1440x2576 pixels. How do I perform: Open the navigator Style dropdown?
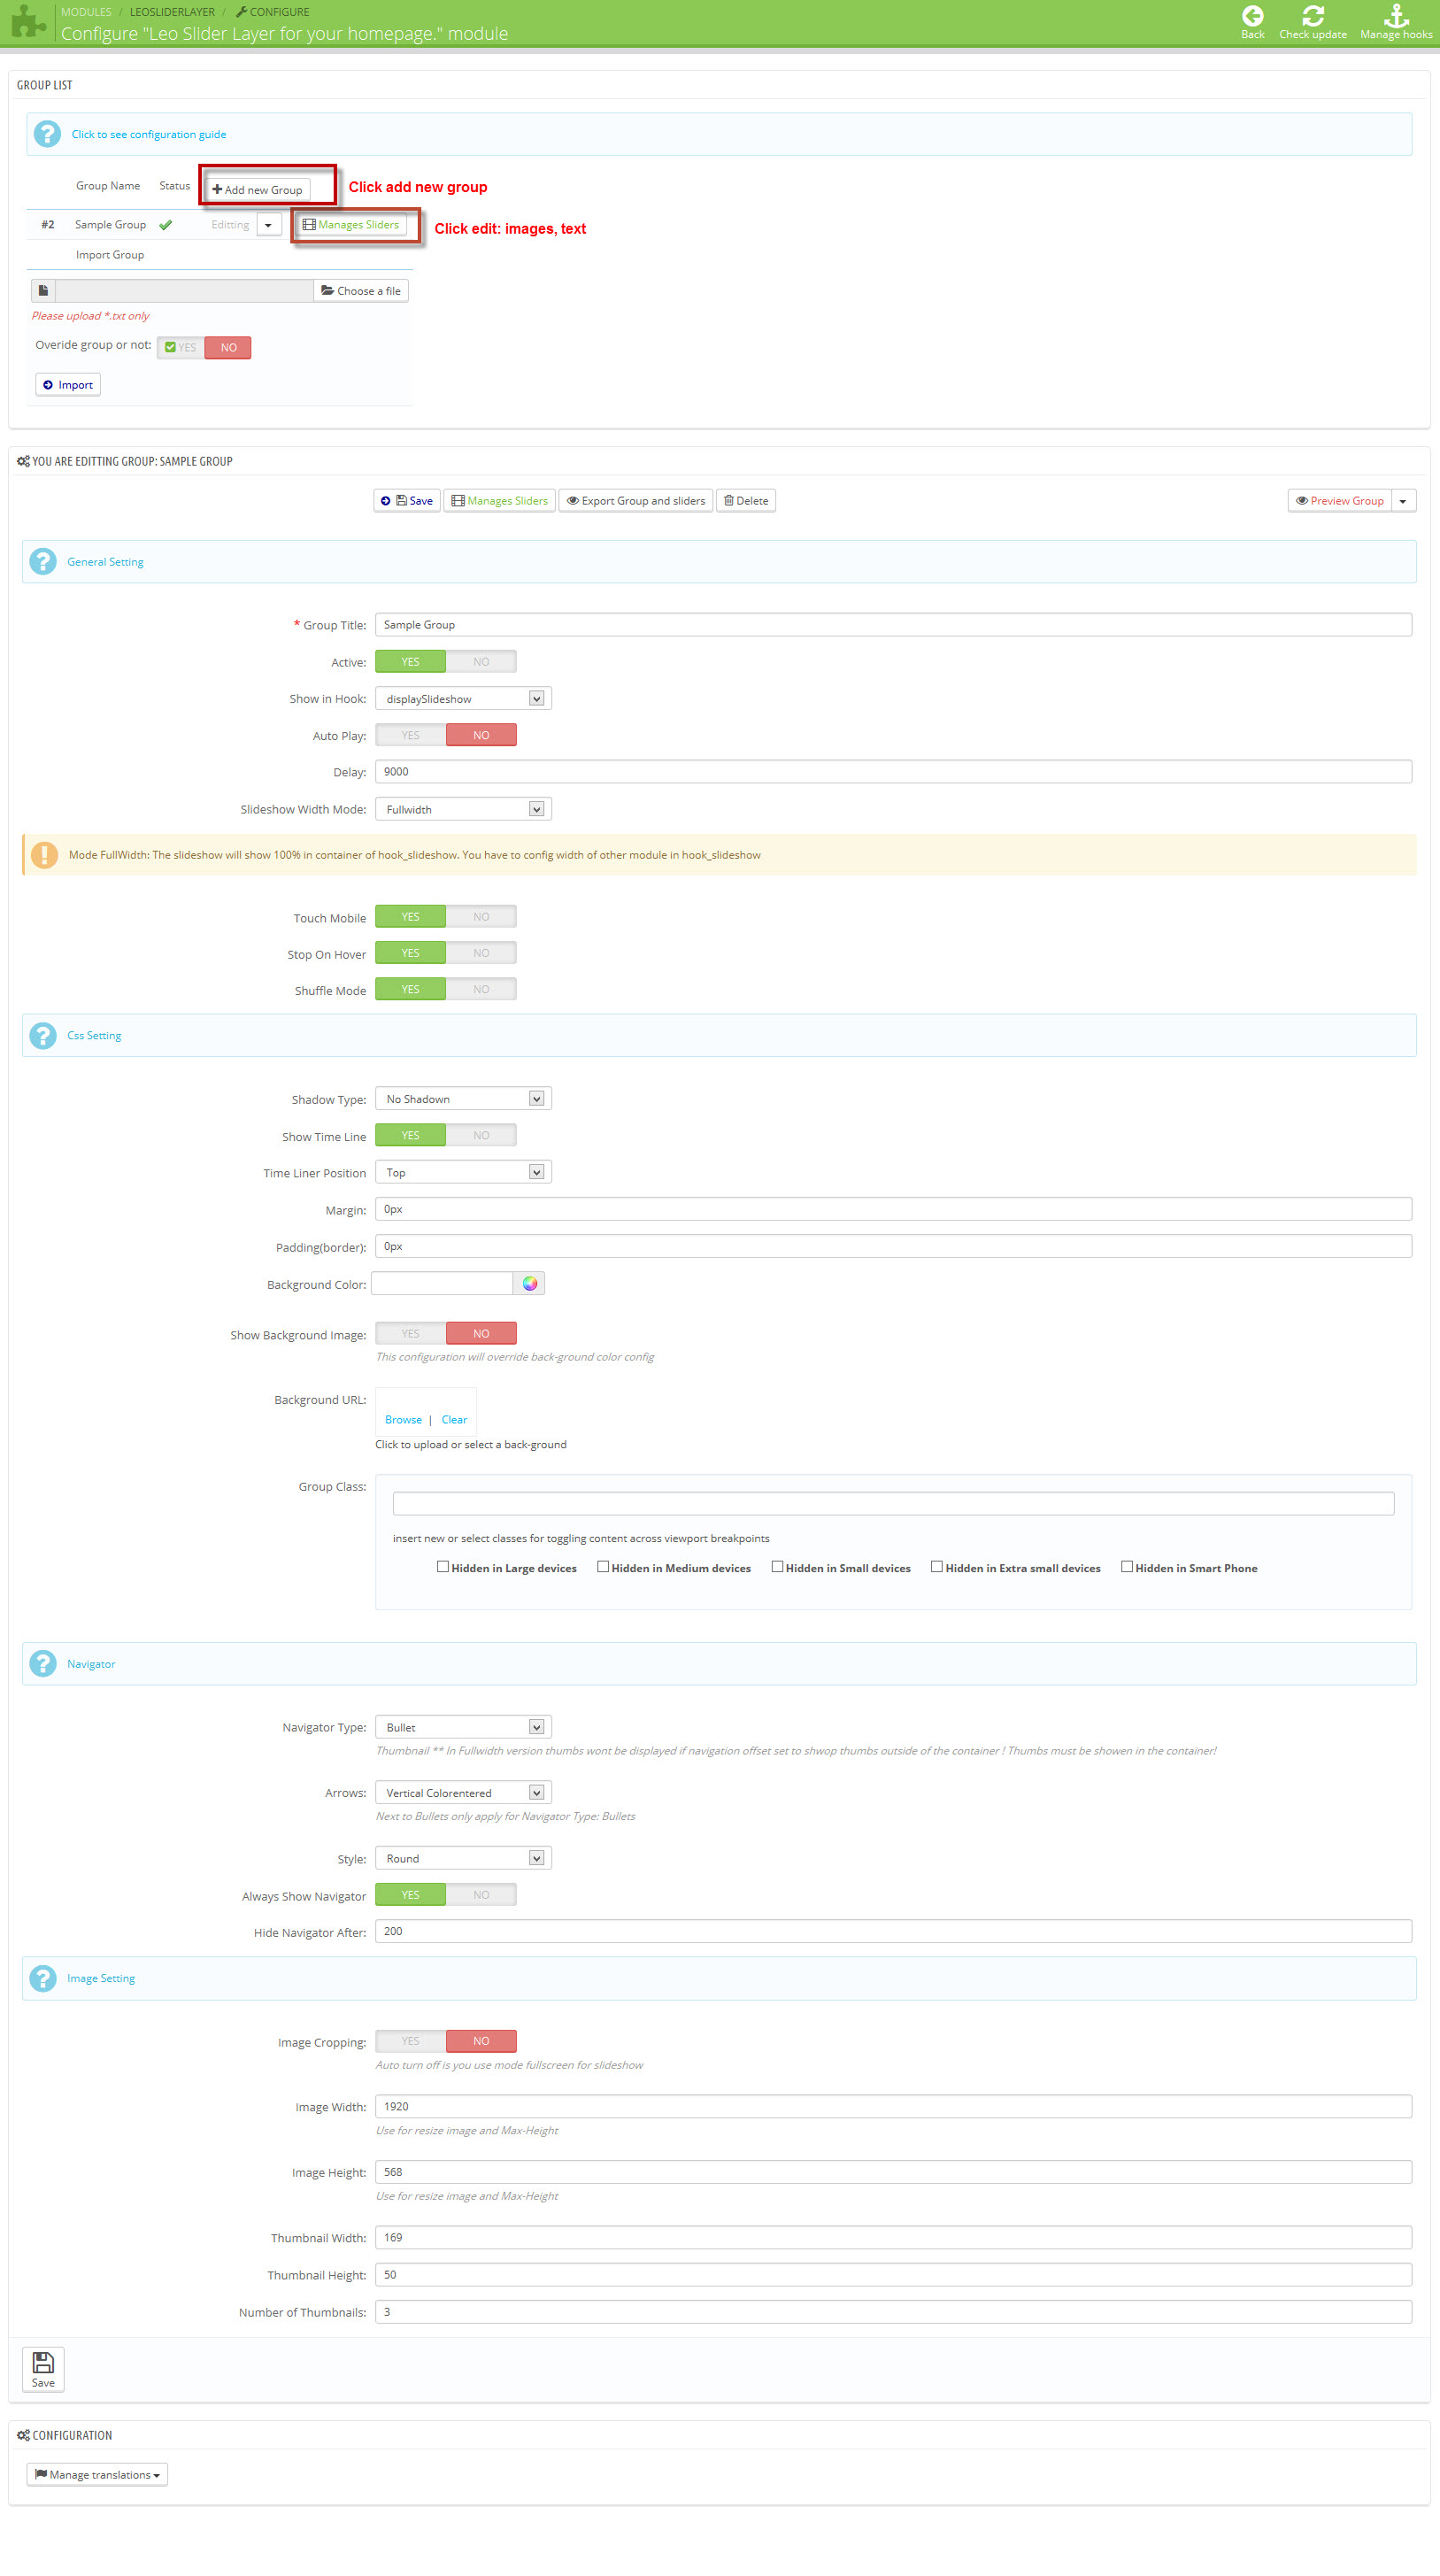point(463,1858)
